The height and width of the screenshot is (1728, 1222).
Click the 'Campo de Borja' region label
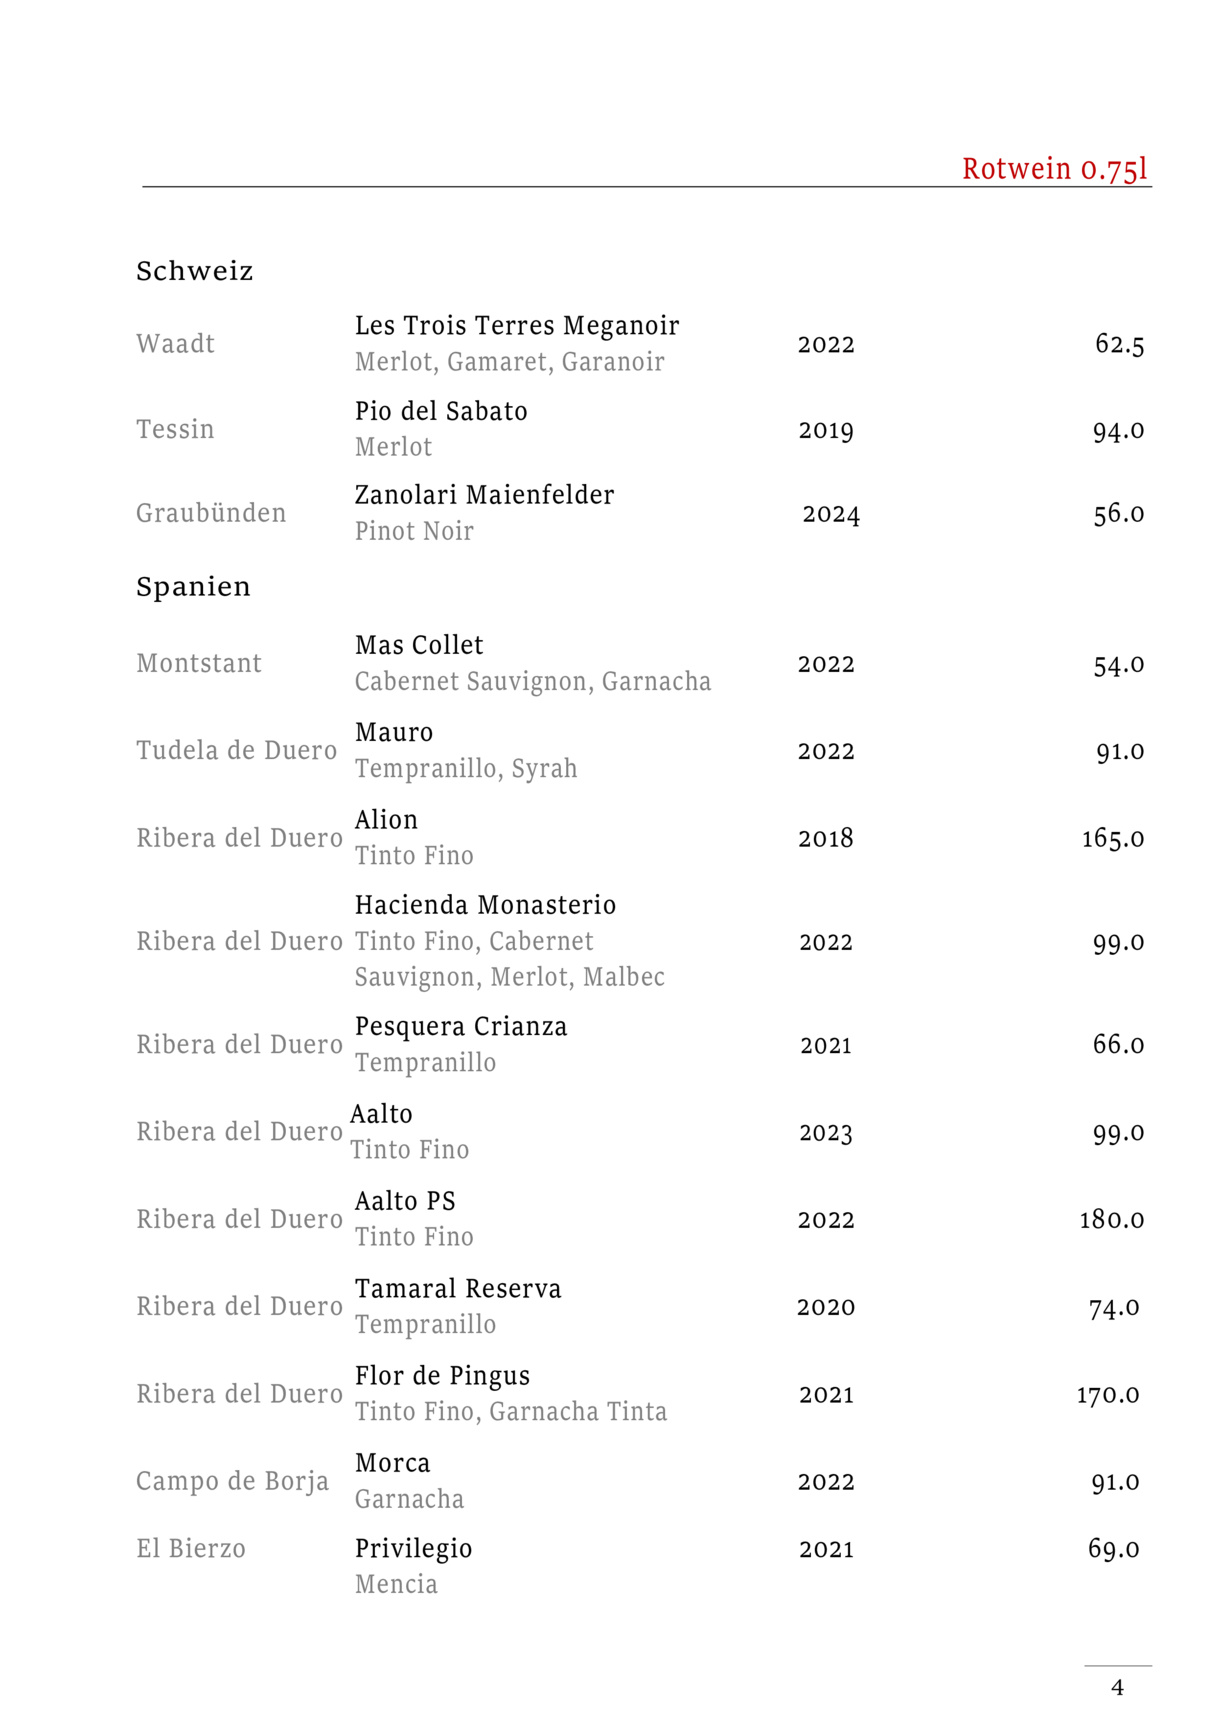232,1481
